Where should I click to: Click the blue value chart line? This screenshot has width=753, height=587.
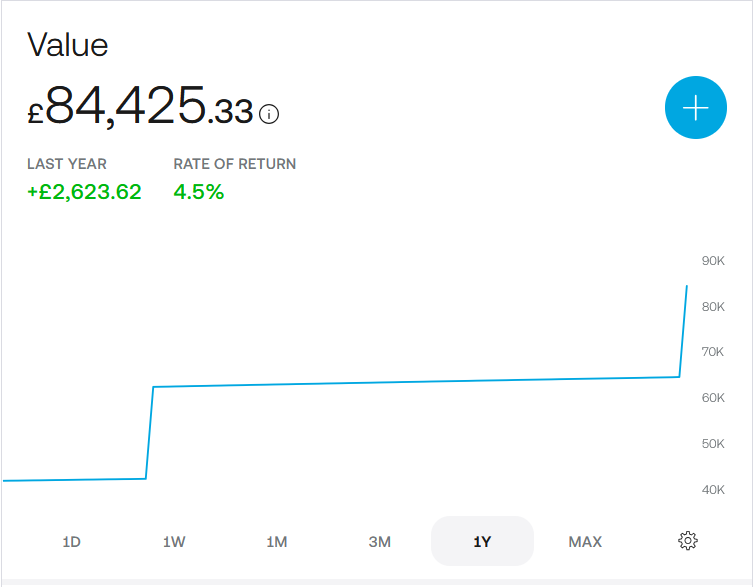pos(400,382)
